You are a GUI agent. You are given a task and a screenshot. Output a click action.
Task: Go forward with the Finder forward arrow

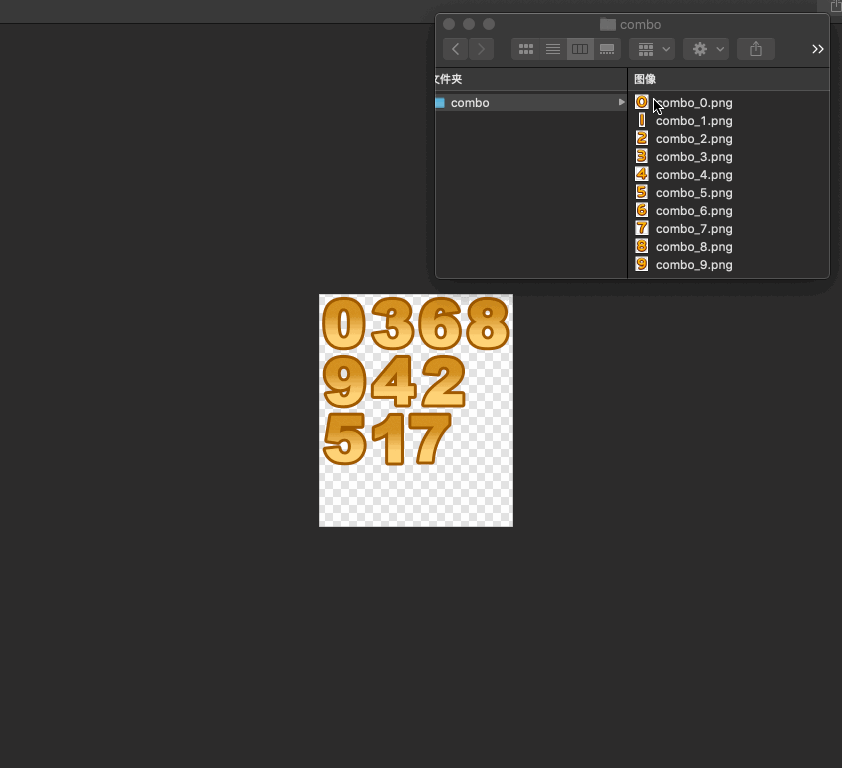point(481,49)
